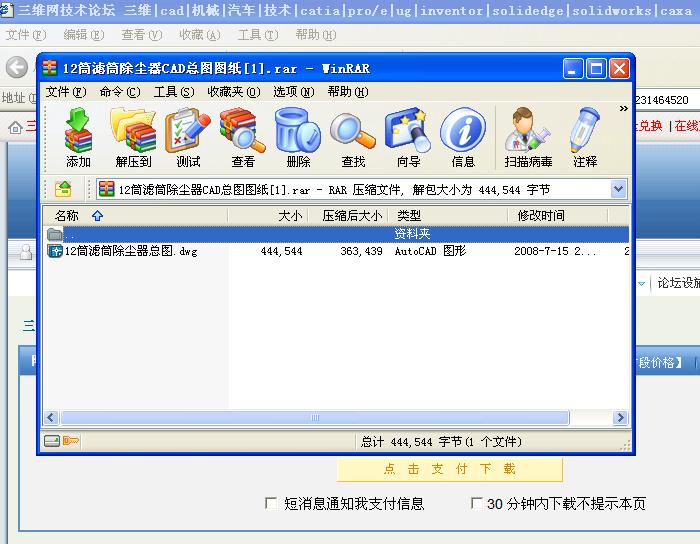Open WinRAR Options (选项) menu
Image resolution: width=700 pixels, height=544 pixels.
click(x=294, y=92)
